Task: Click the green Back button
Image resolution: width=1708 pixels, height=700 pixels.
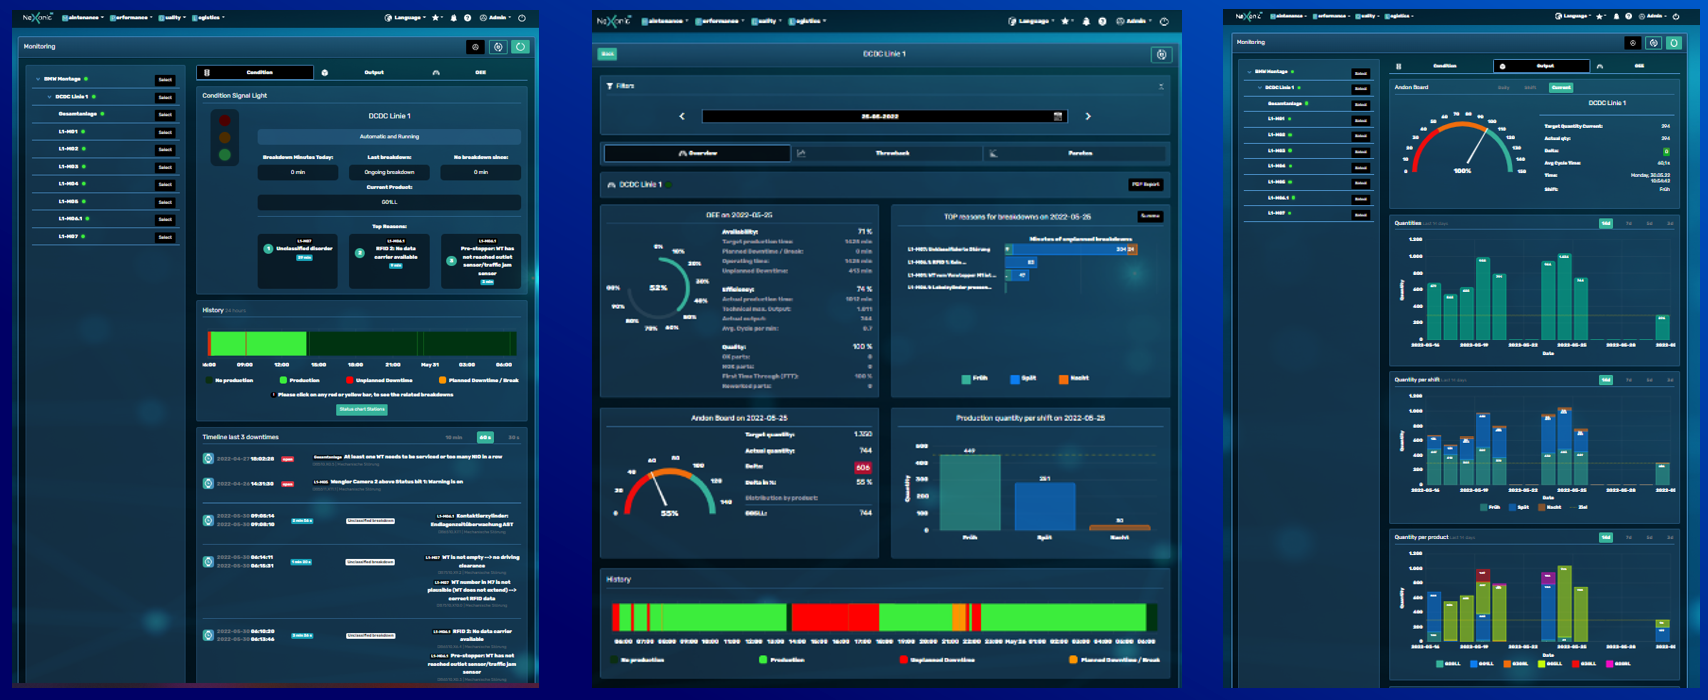Action: tap(607, 54)
